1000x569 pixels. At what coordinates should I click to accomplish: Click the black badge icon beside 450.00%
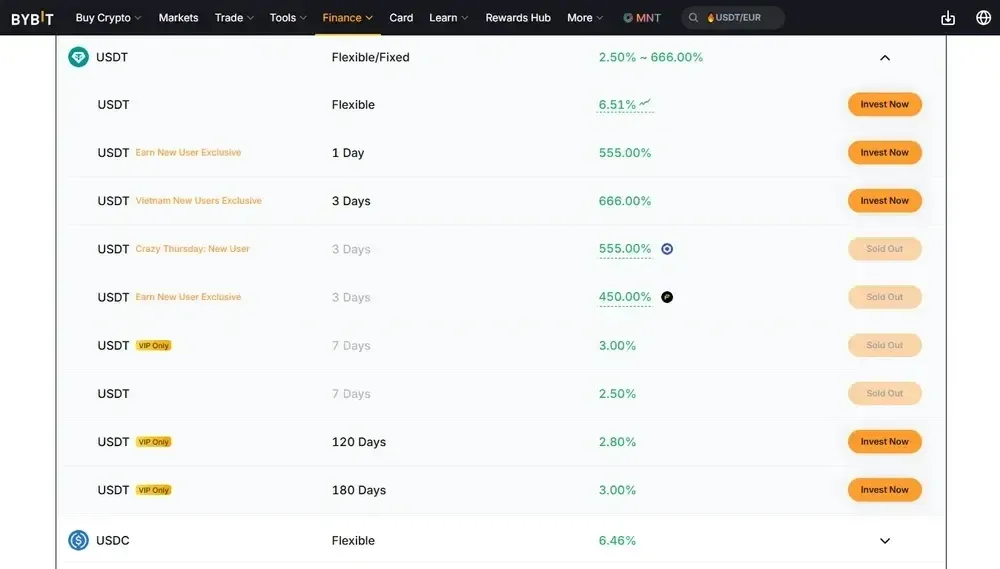667,297
